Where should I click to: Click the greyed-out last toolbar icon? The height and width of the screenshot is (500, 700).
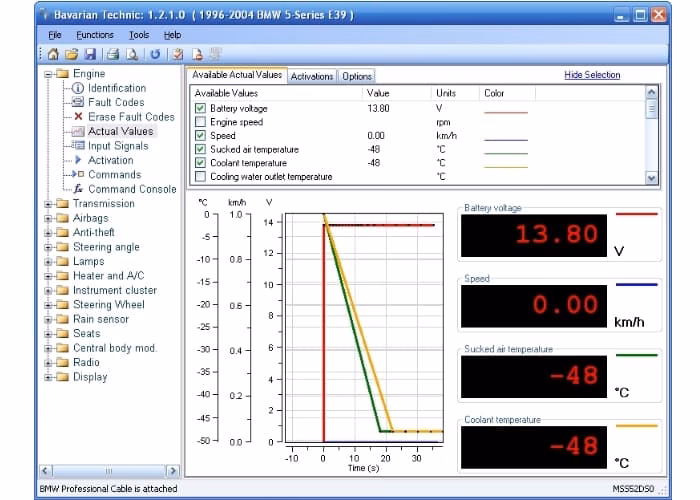coord(216,54)
